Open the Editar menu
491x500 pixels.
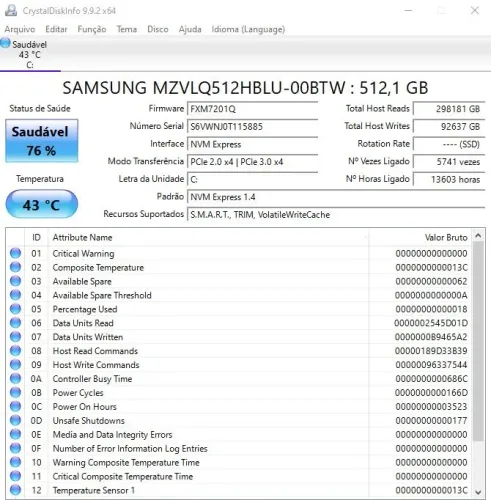(x=56, y=29)
